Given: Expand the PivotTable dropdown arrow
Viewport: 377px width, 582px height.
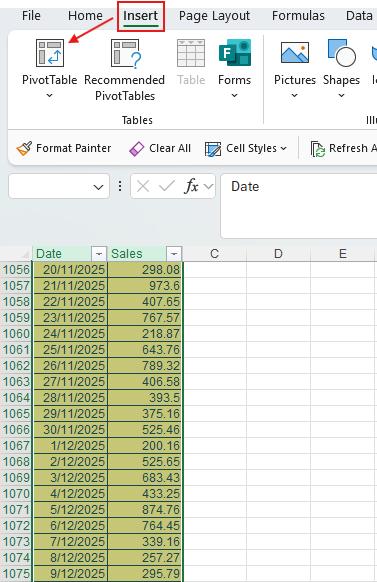Looking at the screenshot, I should coord(49,96).
